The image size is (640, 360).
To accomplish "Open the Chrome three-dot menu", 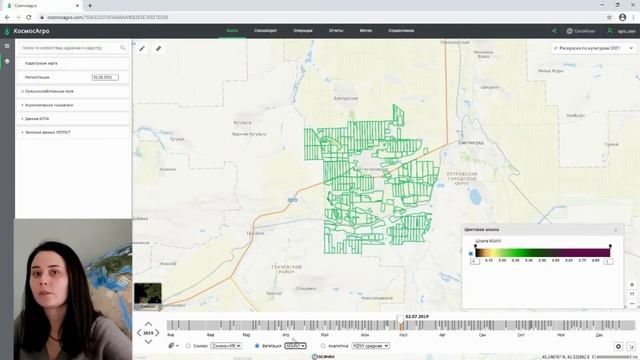I will pos(633,17).
